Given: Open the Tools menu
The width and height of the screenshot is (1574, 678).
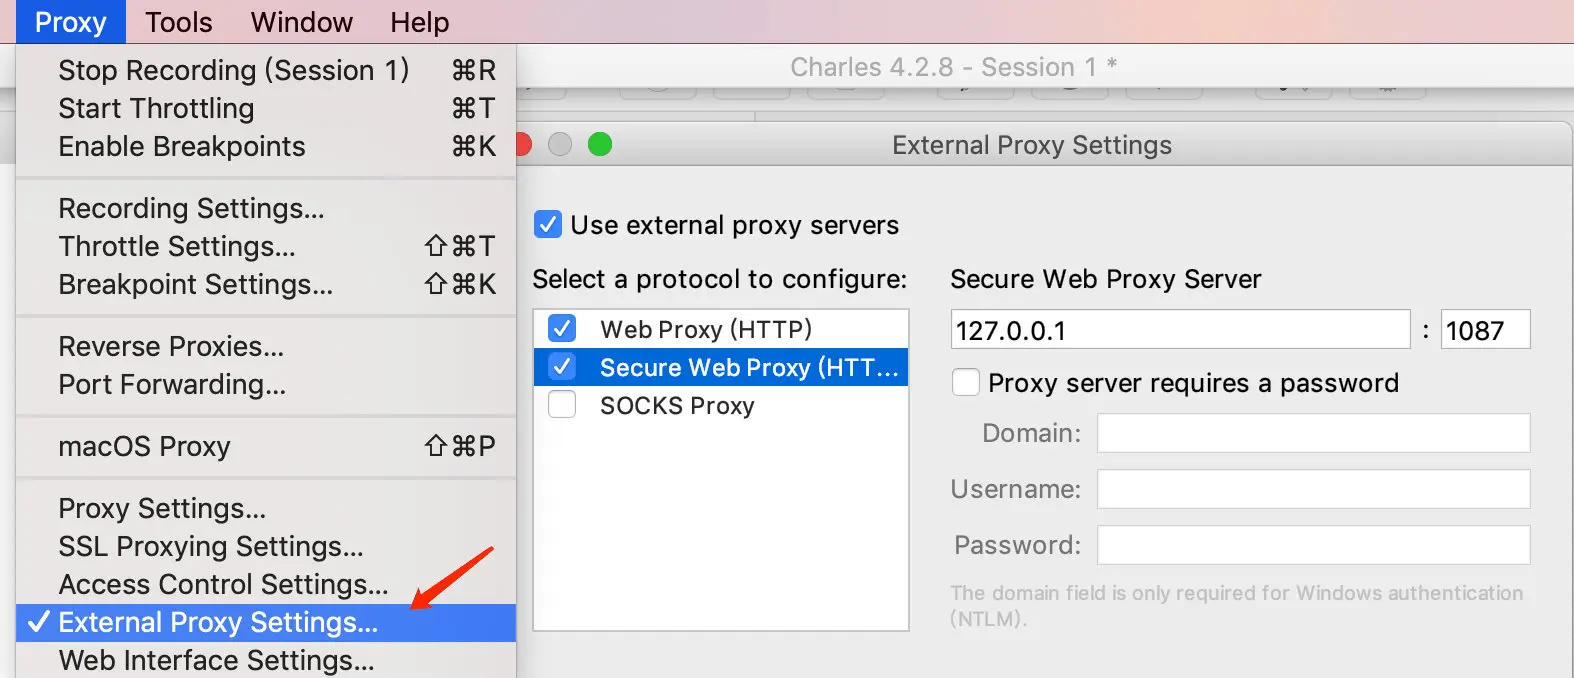Looking at the screenshot, I should [x=178, y=22].
